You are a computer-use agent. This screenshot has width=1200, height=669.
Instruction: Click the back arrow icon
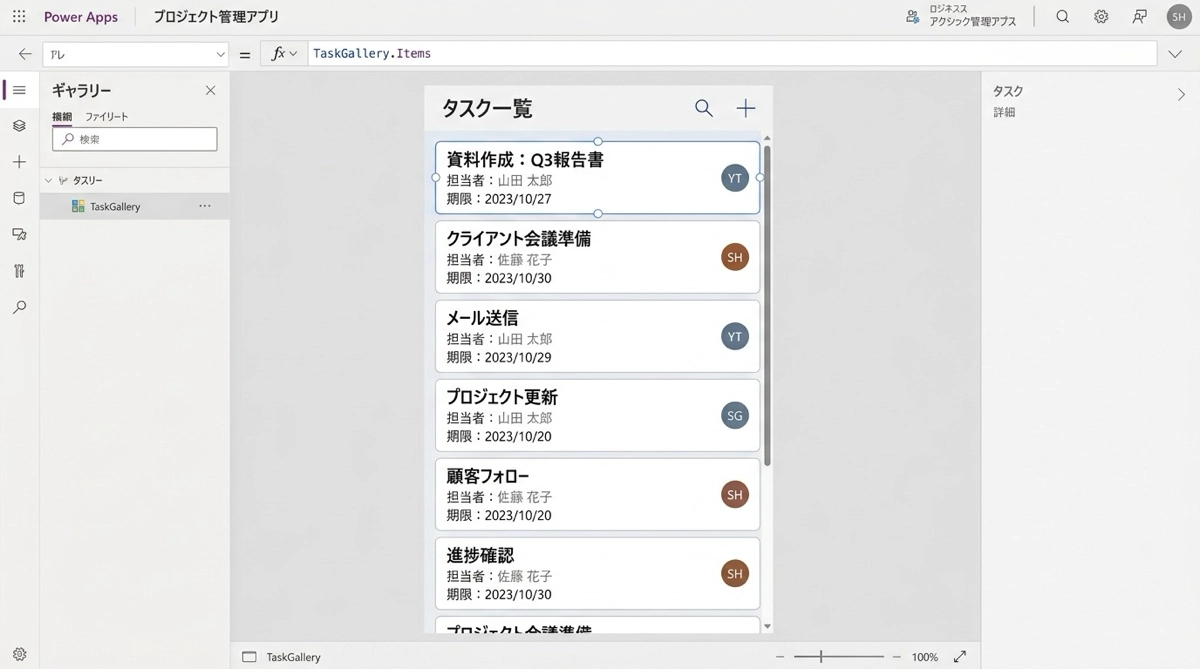[x=25, y=54]
